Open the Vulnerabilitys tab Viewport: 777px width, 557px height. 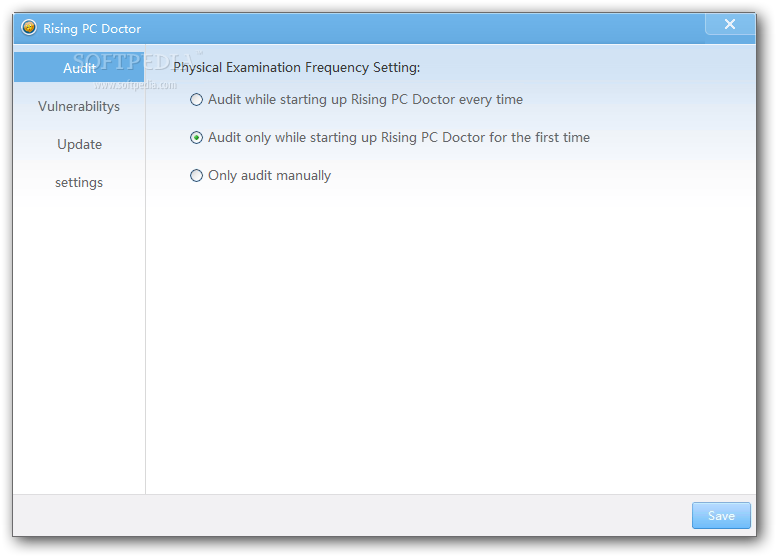click(x=79, y=106)
